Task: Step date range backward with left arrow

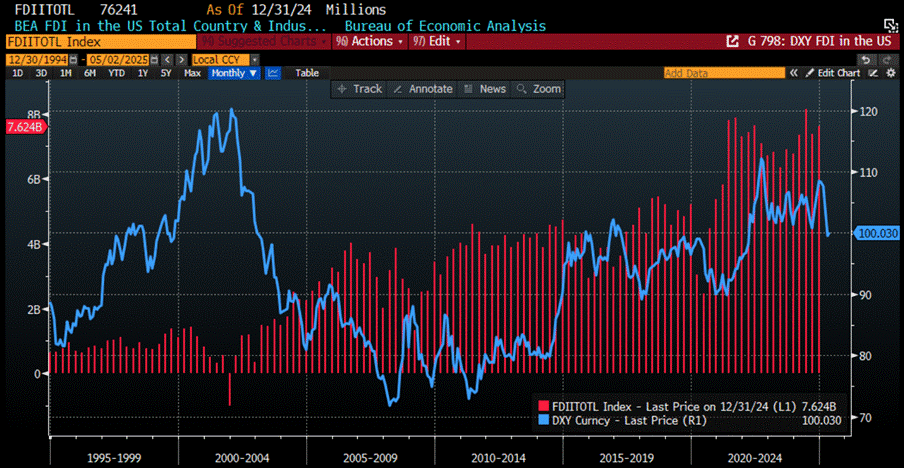Action: point(167,59)
